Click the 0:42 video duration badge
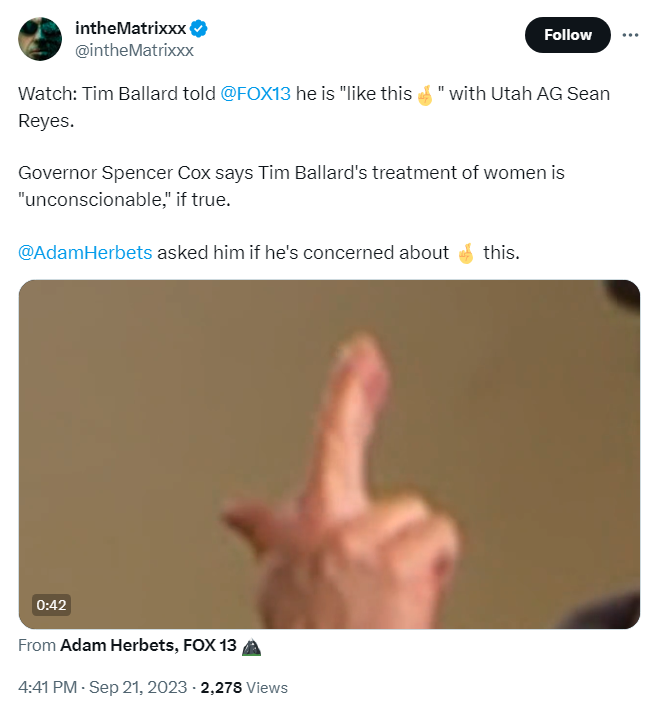Viewport: 658px width, 707px height. [51, 605]
